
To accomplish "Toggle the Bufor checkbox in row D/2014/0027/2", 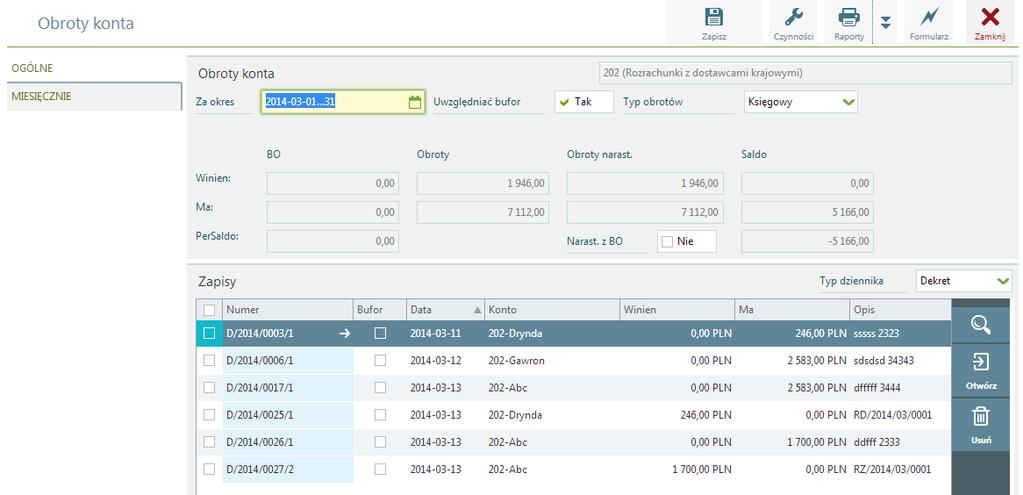I will point(380,469).
